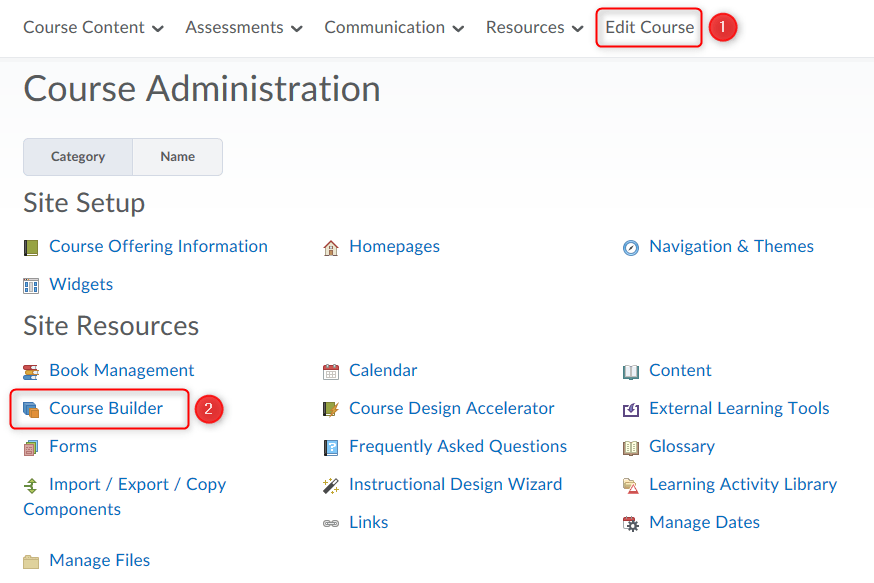Click the Calendar icon
Viewport: 874px width, 583px height.
click(331, 371)
